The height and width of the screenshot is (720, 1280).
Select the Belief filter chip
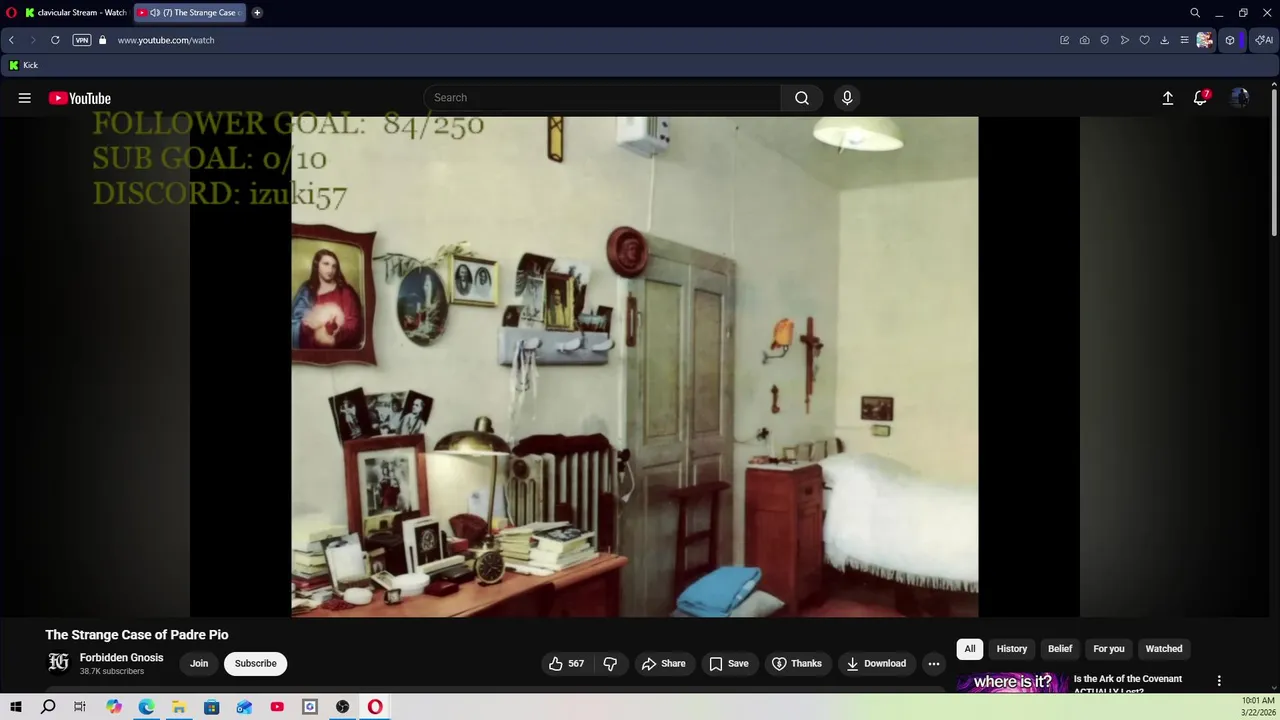(1060, 649)
